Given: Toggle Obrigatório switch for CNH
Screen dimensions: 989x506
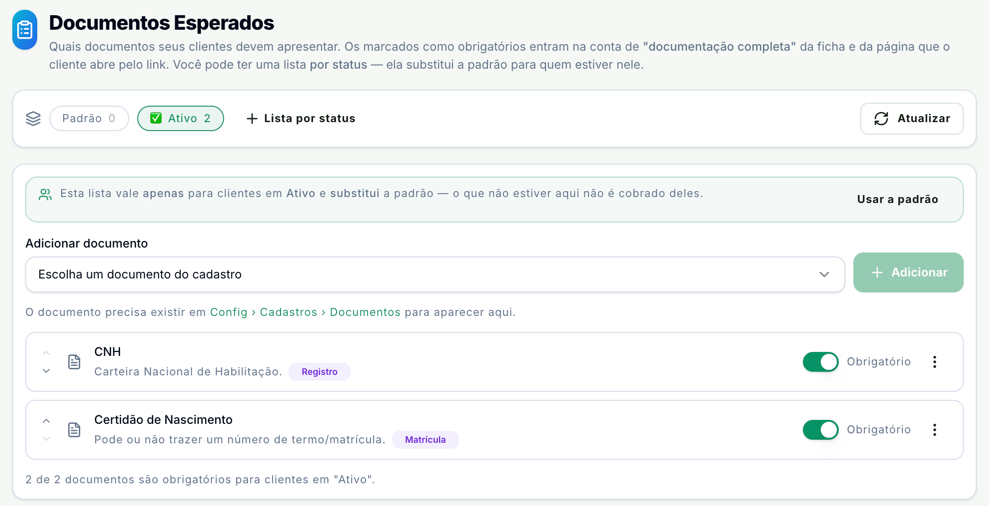Looking at the screenshot, I should tap(821, 362).
